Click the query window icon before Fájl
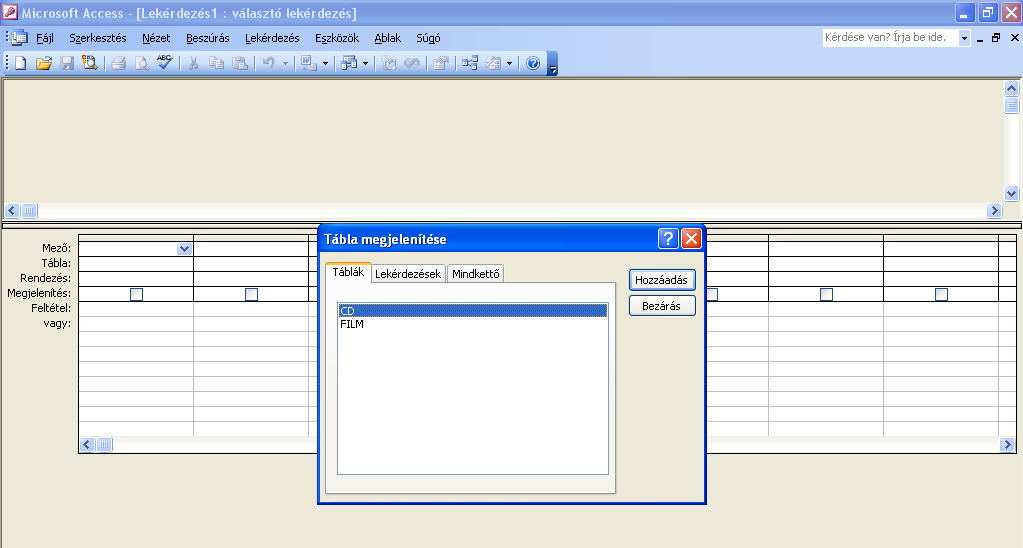The image size is (1023, 548). pos(20,38)
